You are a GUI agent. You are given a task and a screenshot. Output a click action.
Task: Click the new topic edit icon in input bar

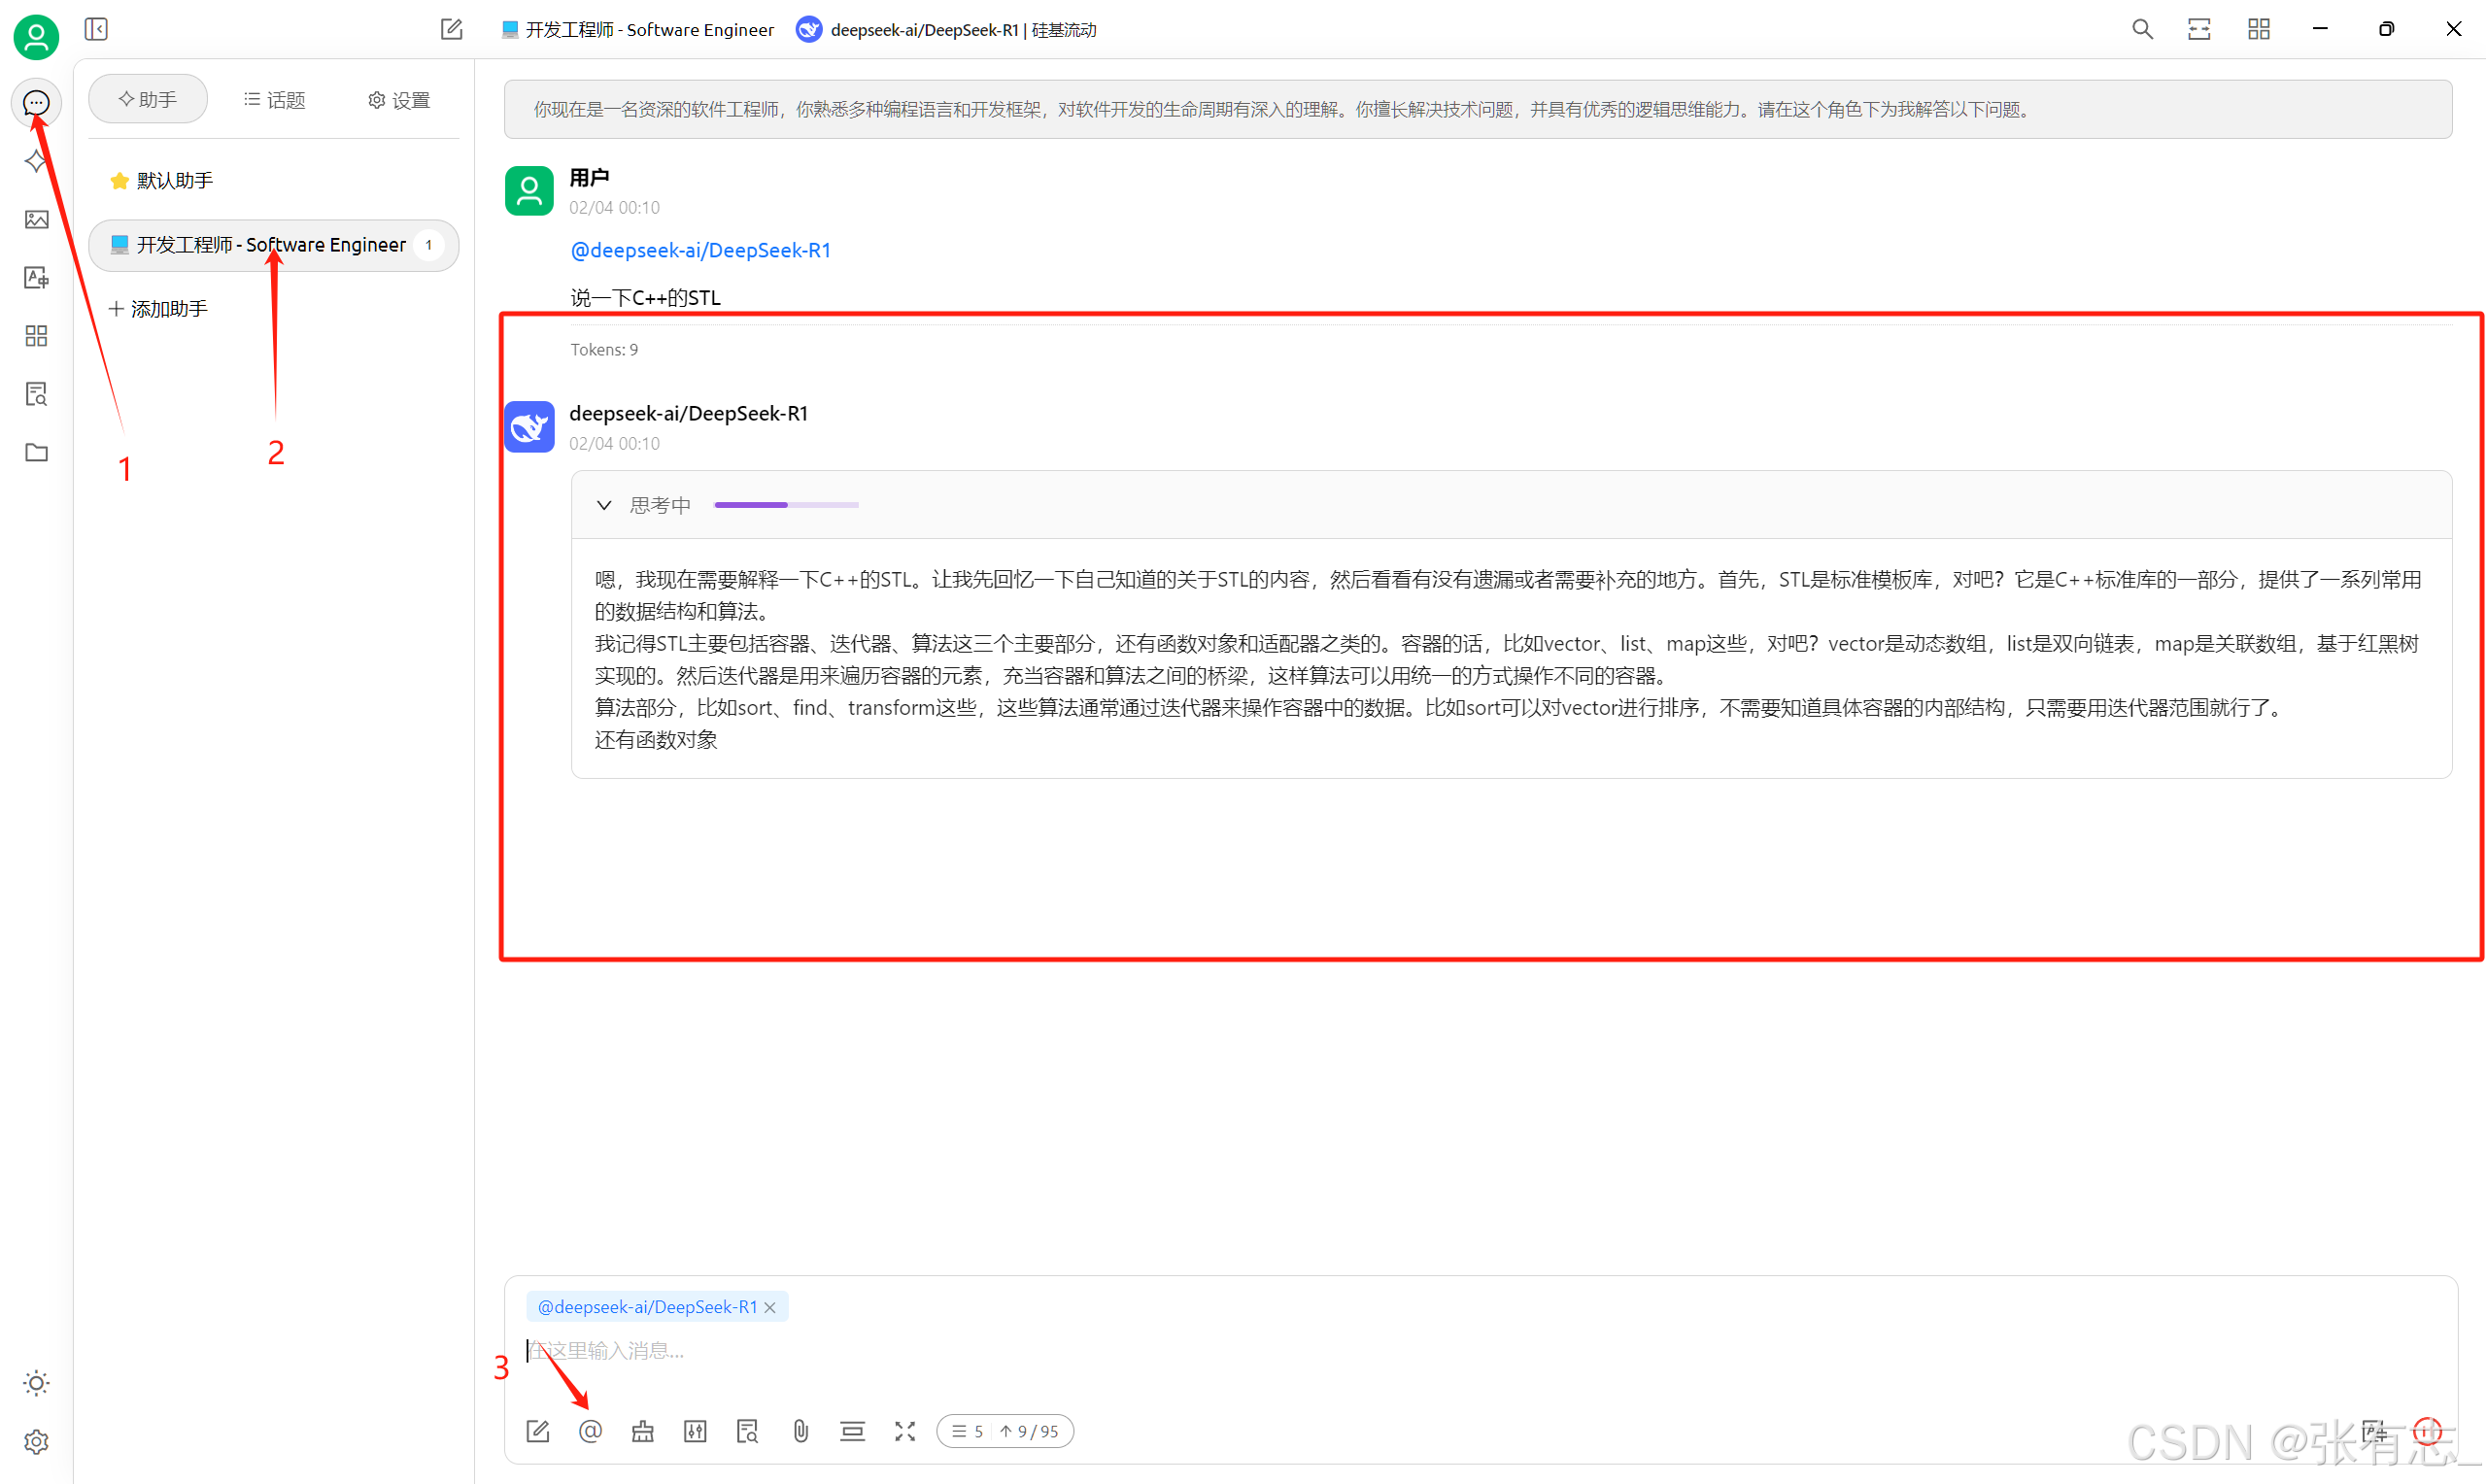click(538, 1431)
